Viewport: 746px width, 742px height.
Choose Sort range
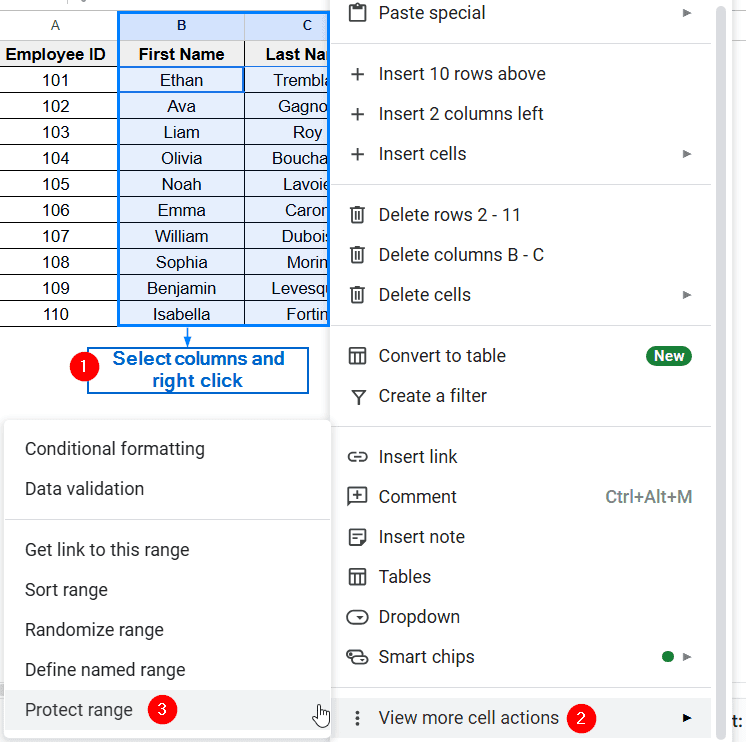click(167, 590)
